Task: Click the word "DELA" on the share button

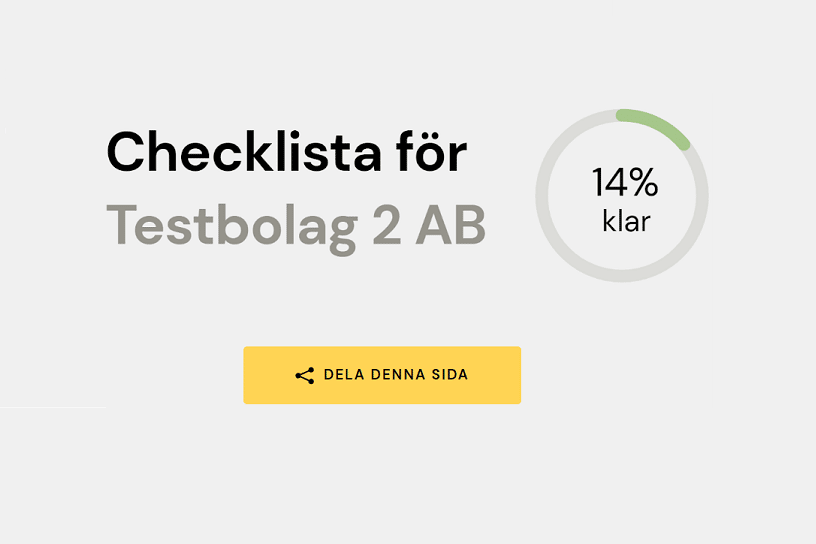Action: coord(341,376)
